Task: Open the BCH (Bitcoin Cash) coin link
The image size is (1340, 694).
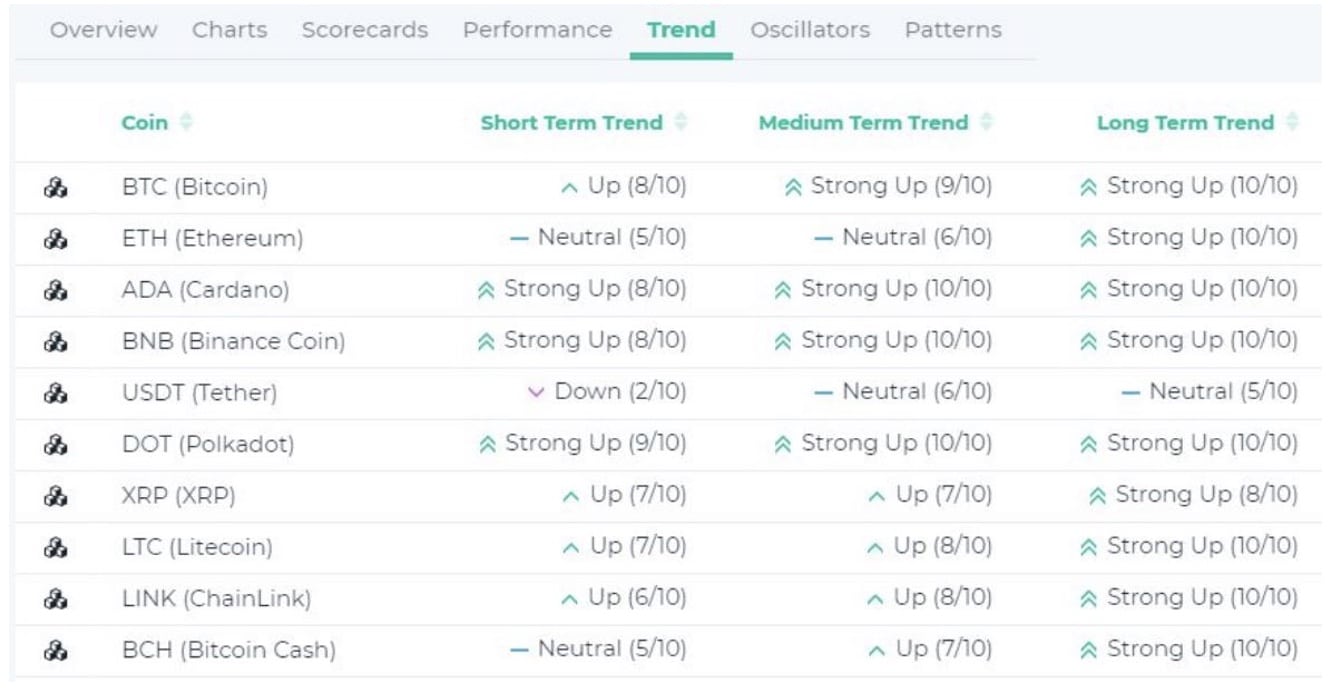Action: [x=229, y=650]
